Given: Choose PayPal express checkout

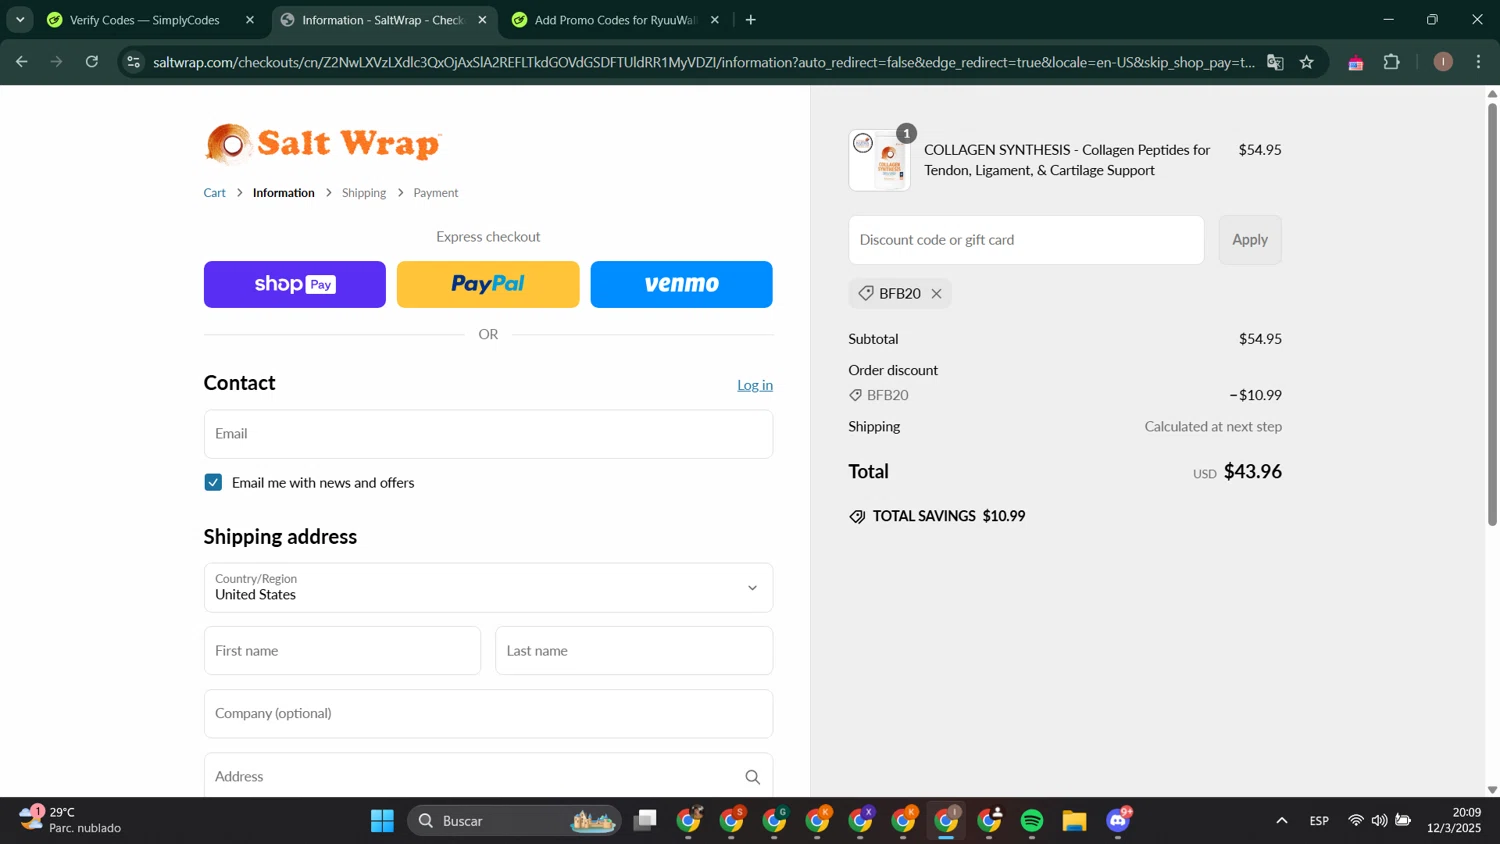Looking at the screenshot, I should (488, 284).
